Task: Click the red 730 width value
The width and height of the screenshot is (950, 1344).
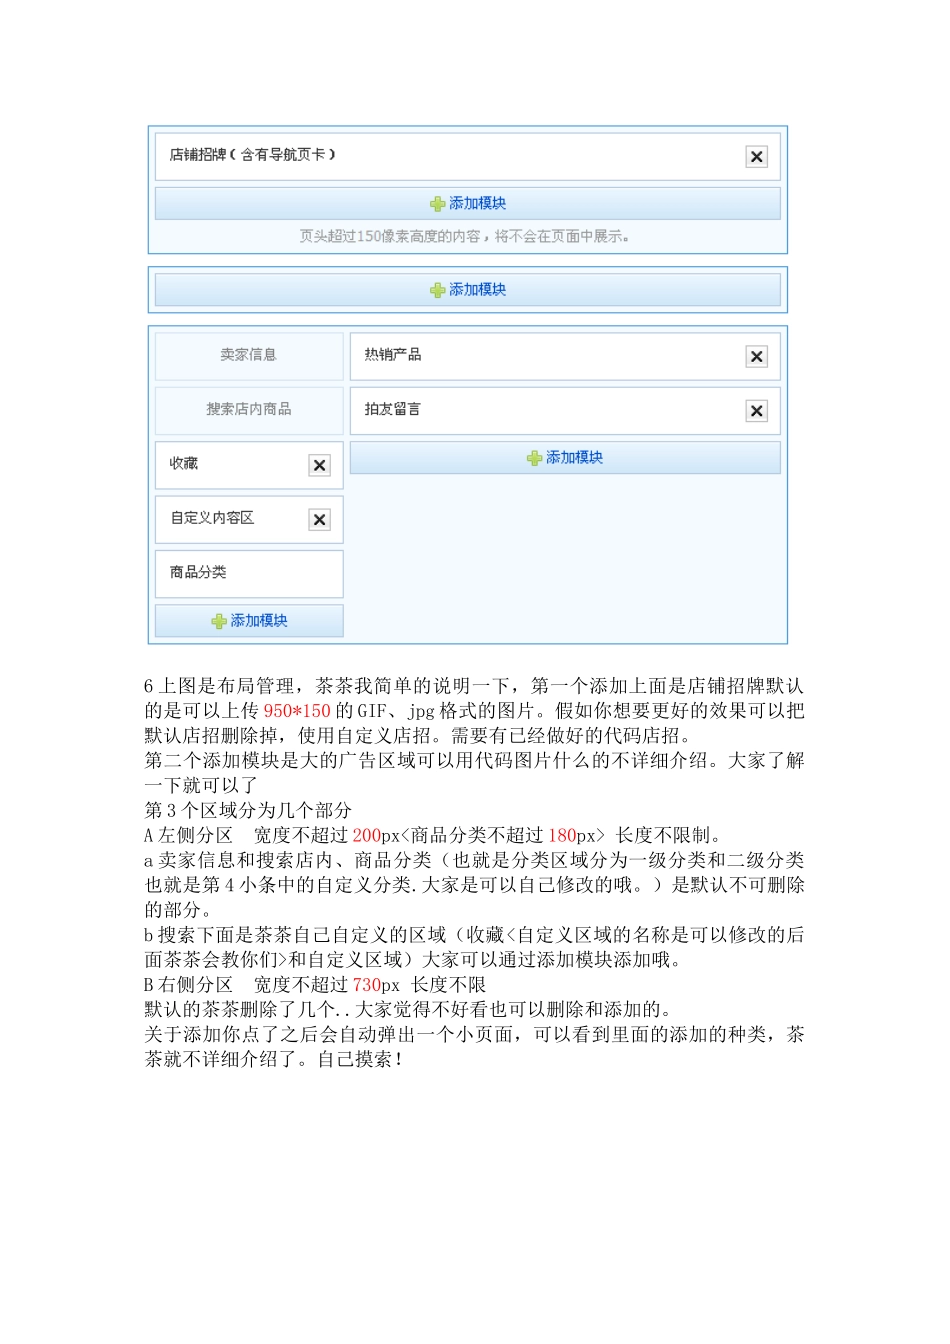Action: (367, 985)
